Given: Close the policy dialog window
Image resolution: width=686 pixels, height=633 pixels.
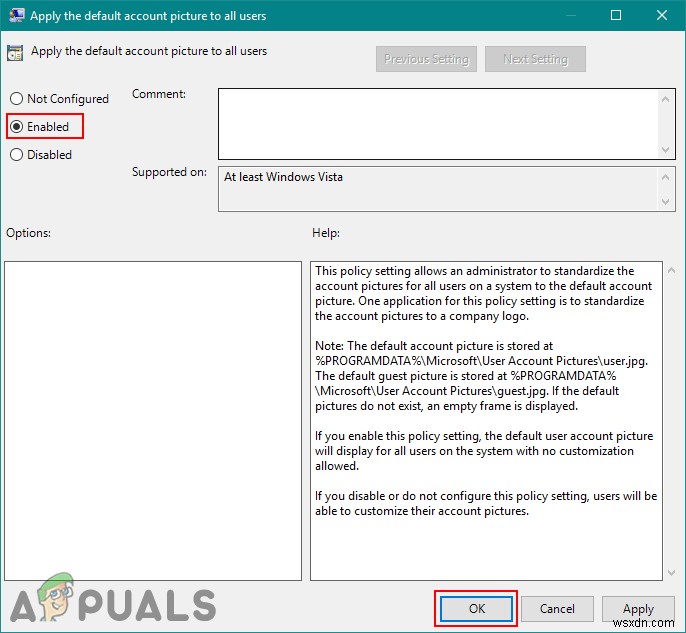Looking at the screenshot, I should pos(662,15).
